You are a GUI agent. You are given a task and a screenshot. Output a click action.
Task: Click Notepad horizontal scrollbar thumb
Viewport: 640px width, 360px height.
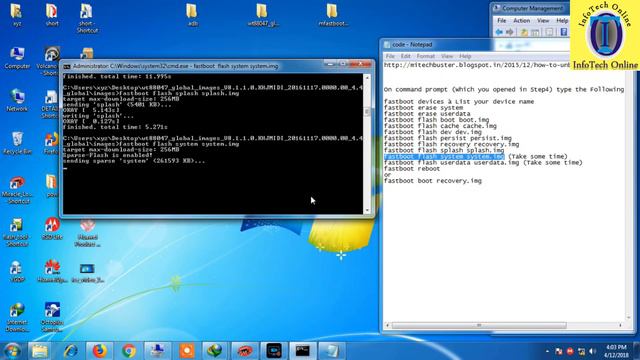479,325
